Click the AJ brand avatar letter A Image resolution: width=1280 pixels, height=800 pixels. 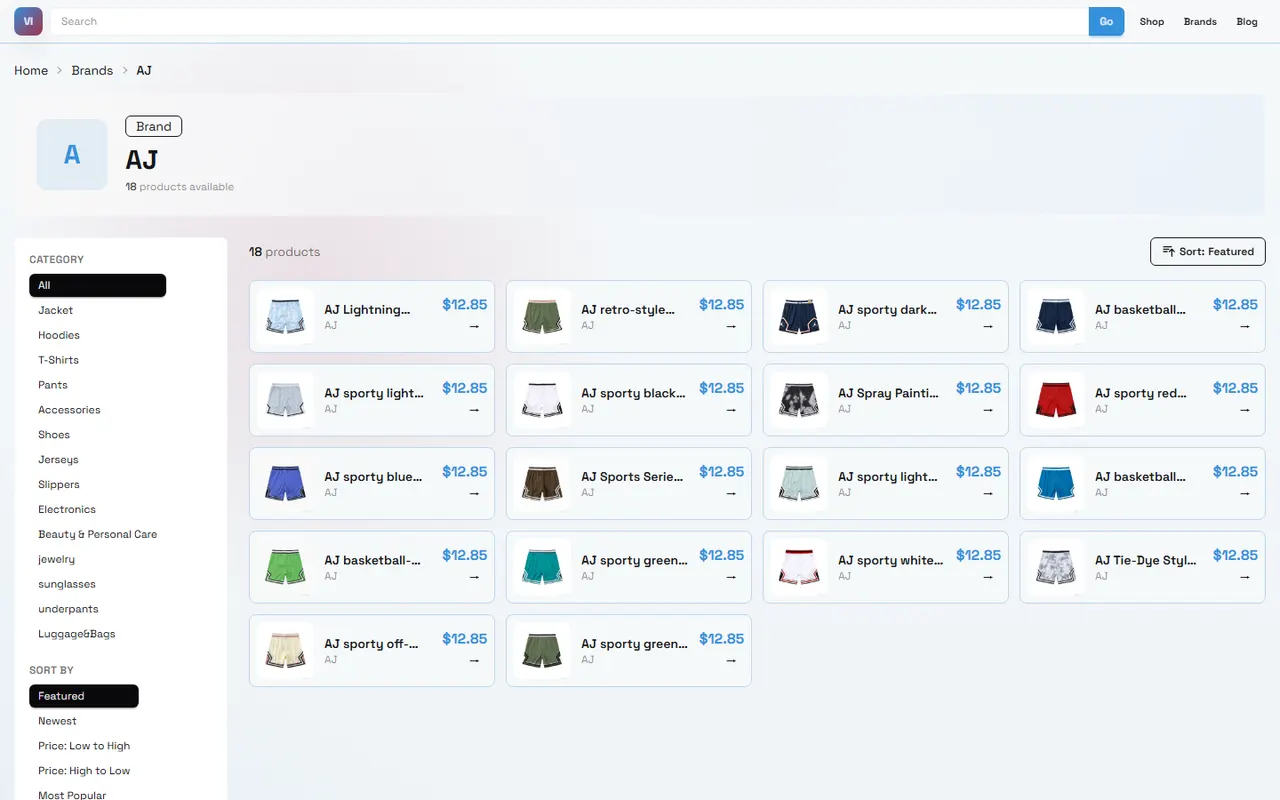pos(72,155)
